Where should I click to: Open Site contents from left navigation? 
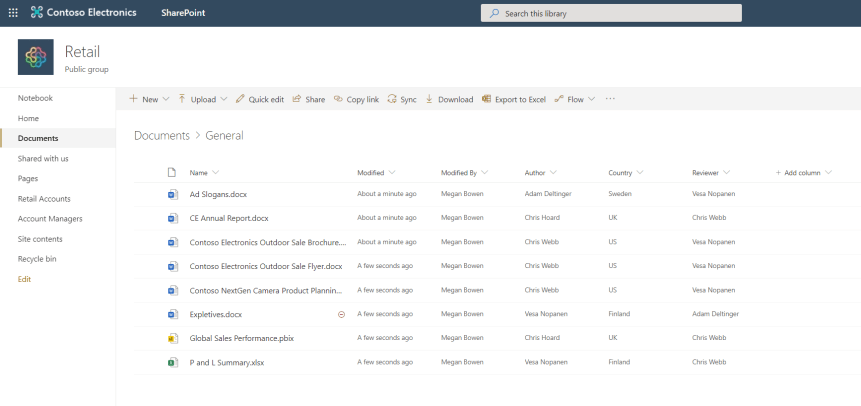tap(40, 238)
